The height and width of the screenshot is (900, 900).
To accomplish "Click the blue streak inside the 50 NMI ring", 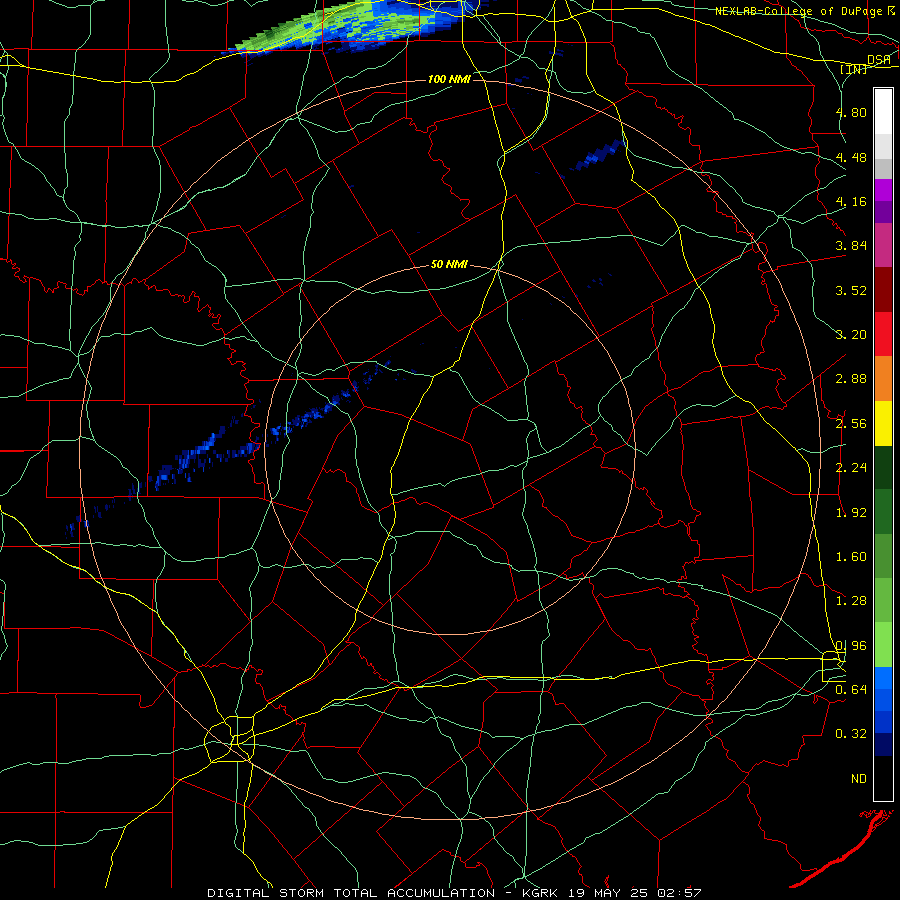I will (x=330, y=403).
